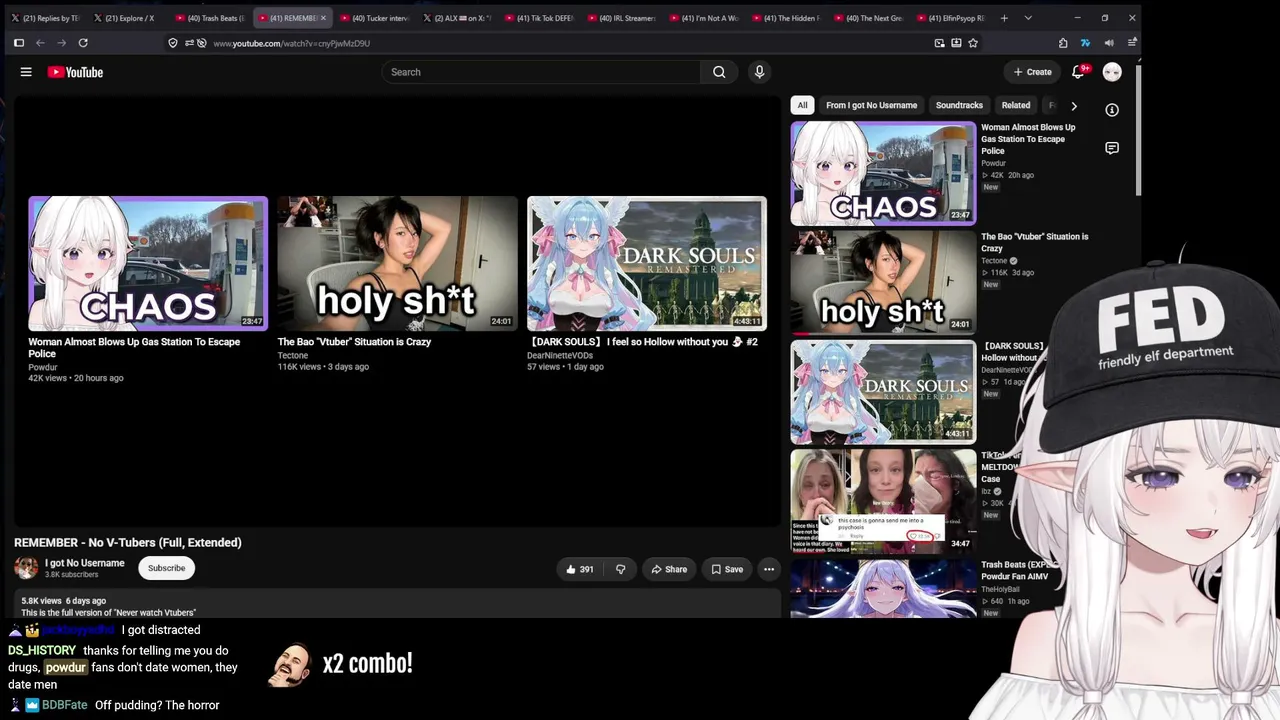1280x720 pixels.
Task: Click the Share button
Action: click(668, 569)
